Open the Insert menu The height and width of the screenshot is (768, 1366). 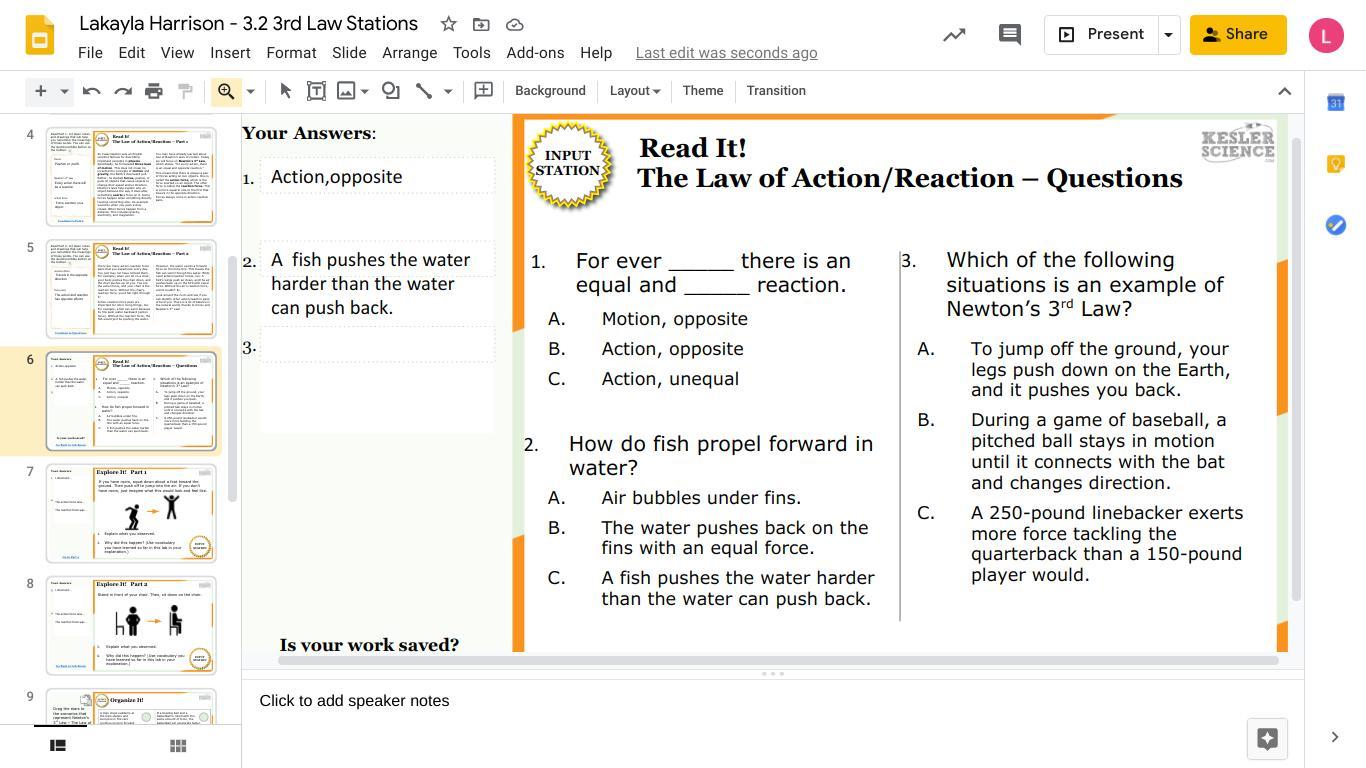click(x=230, y=53)
